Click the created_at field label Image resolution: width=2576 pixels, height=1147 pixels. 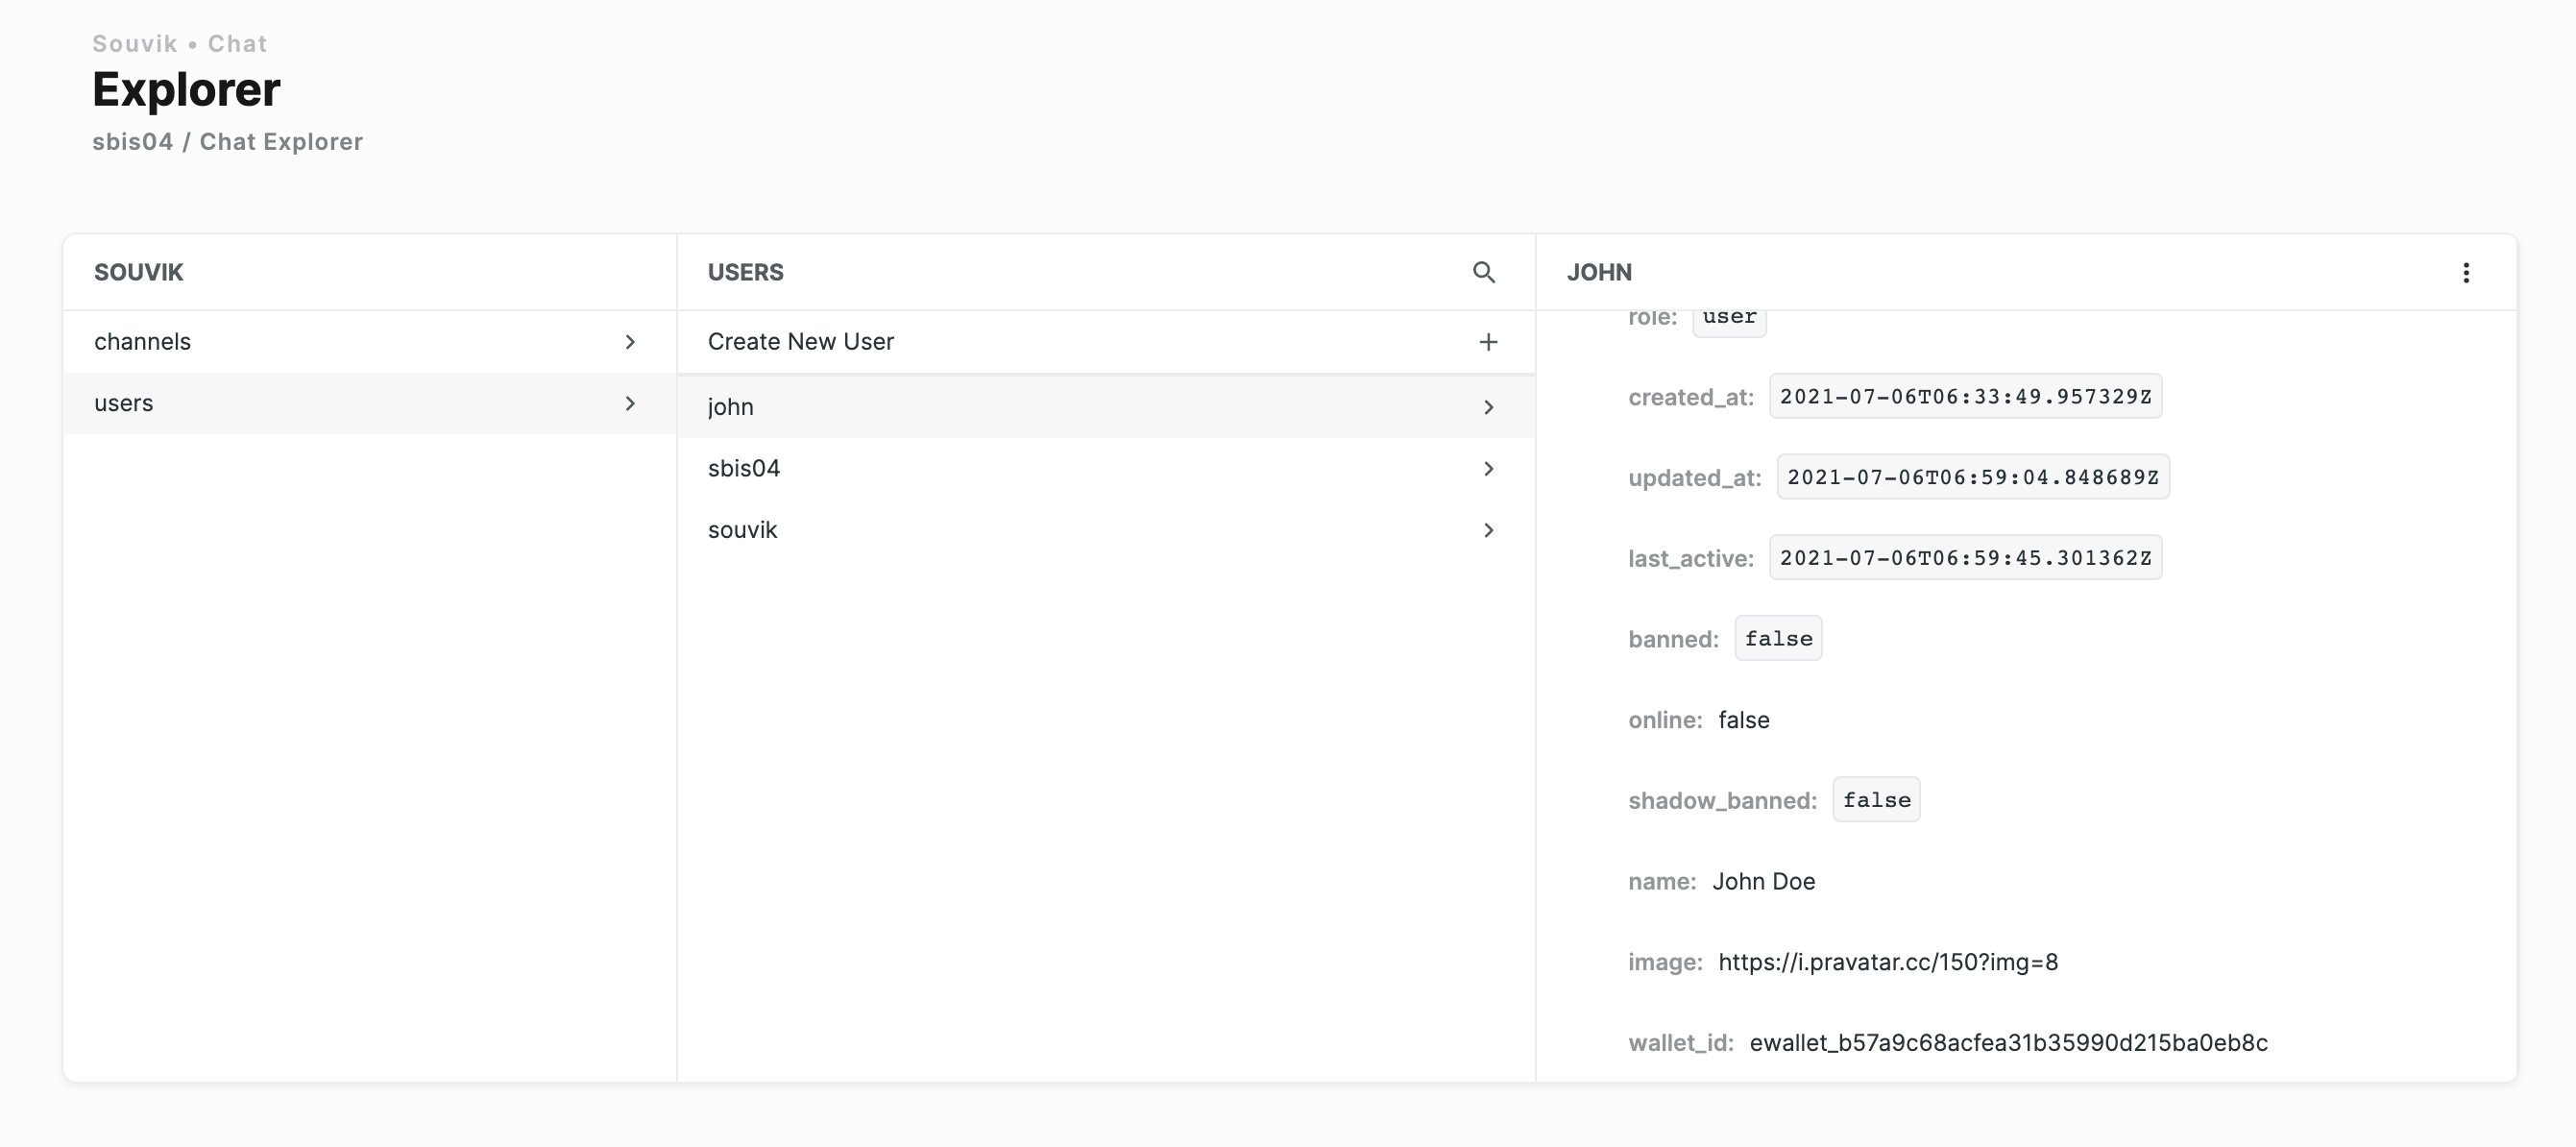point(1691,398)
